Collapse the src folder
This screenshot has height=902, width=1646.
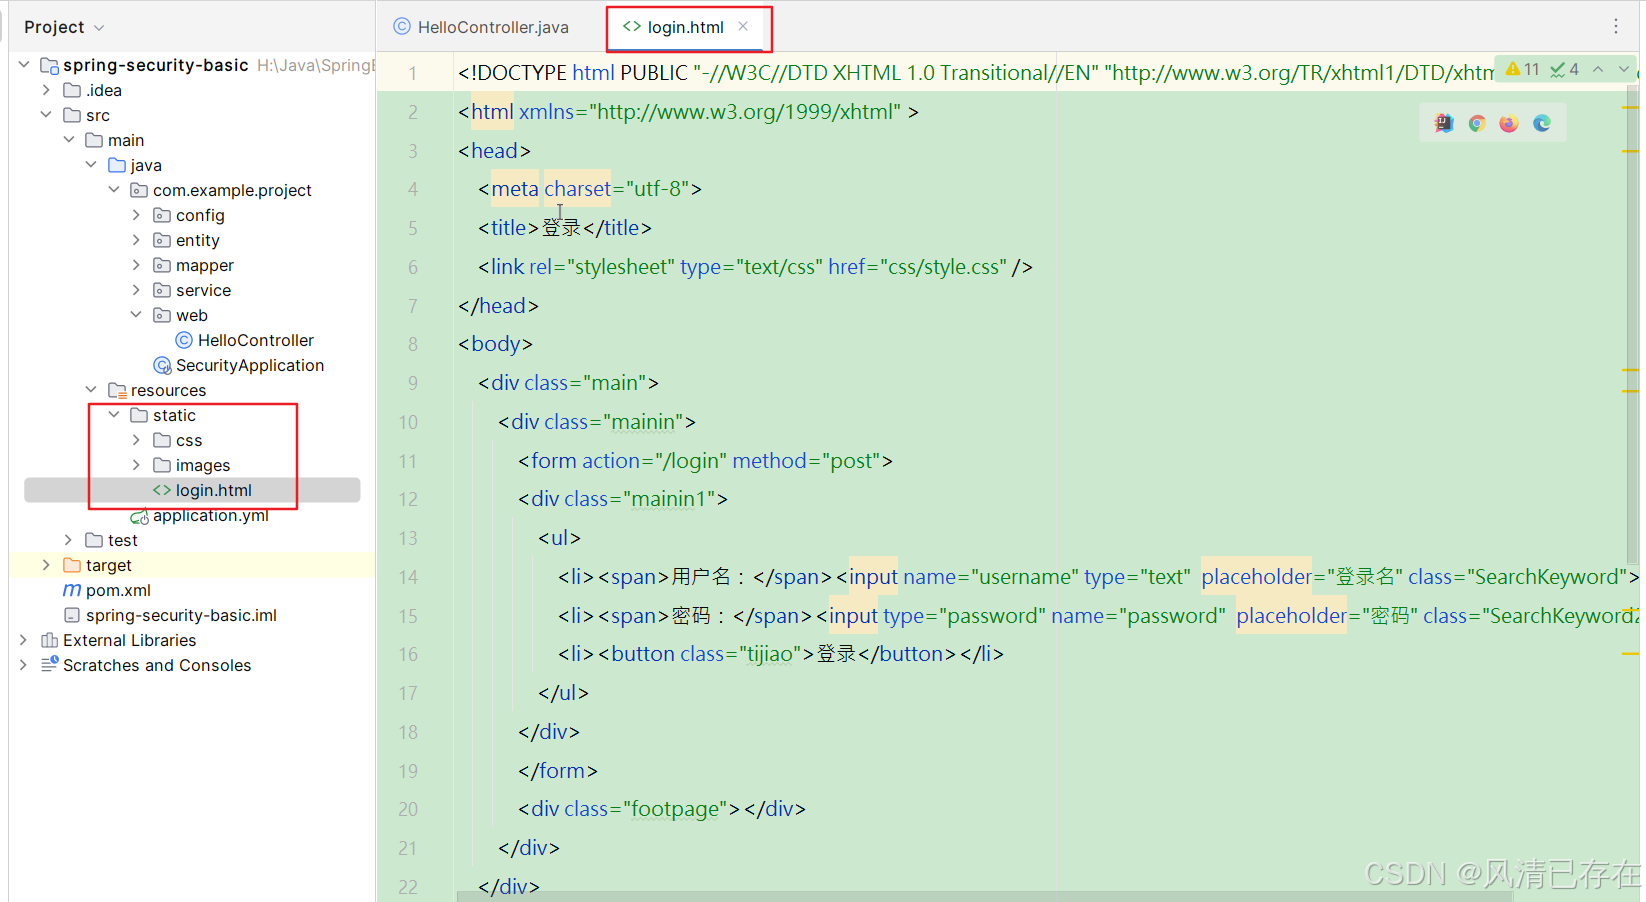tap(46, 115)
